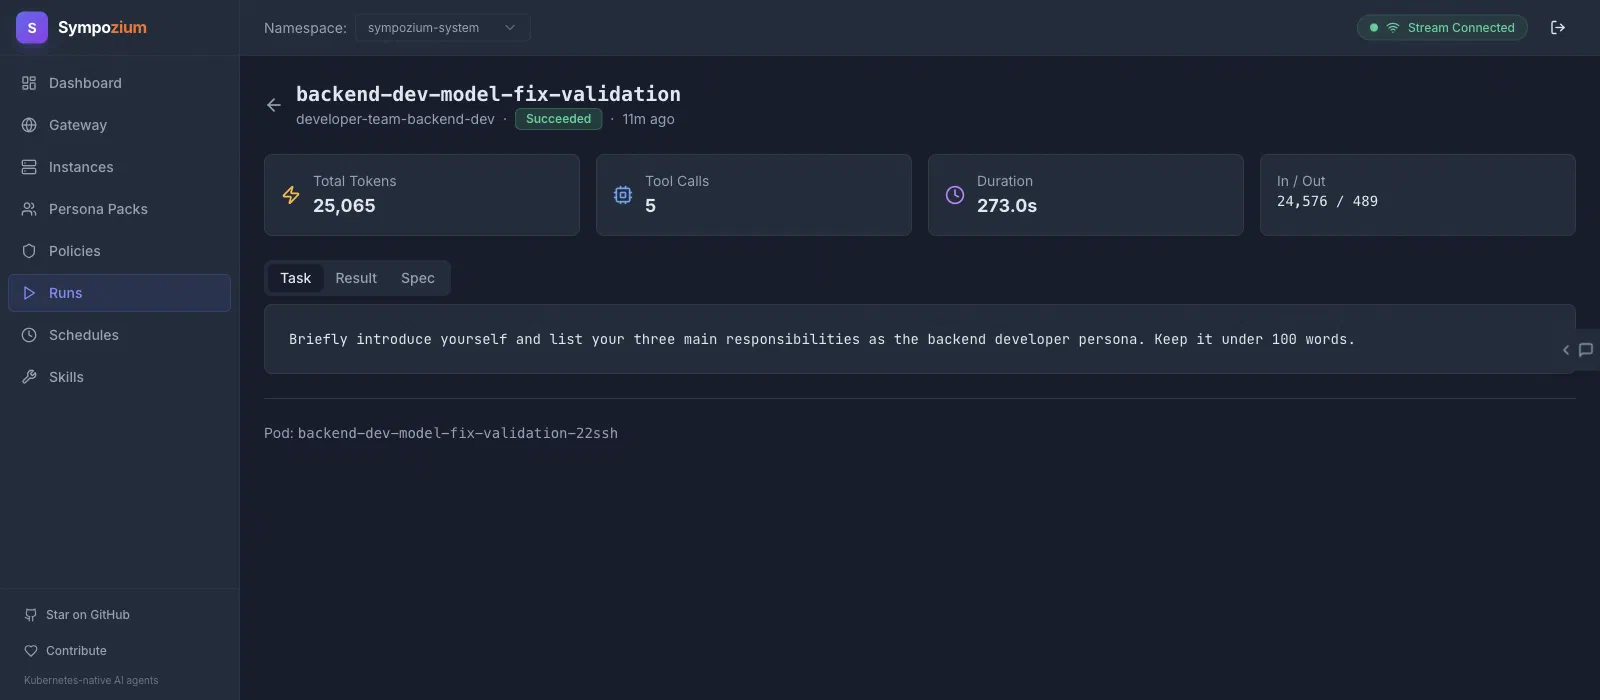Go back with the left arrow icon
1600x700 pixels.
[x=274, y=105]
